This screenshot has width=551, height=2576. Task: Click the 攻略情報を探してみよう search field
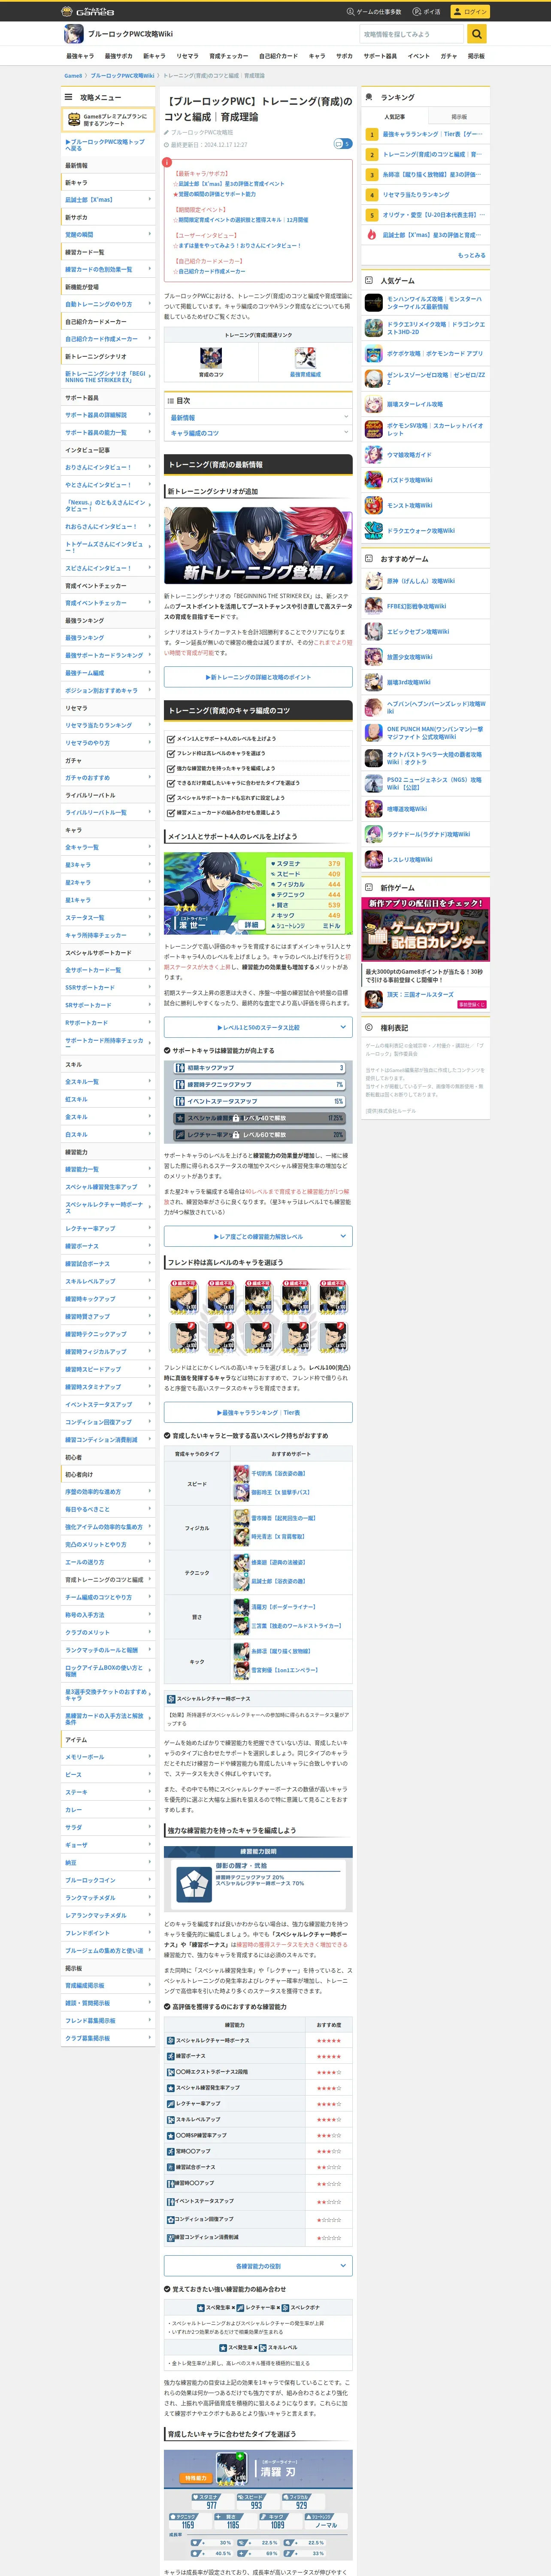[x=413, y=34]
